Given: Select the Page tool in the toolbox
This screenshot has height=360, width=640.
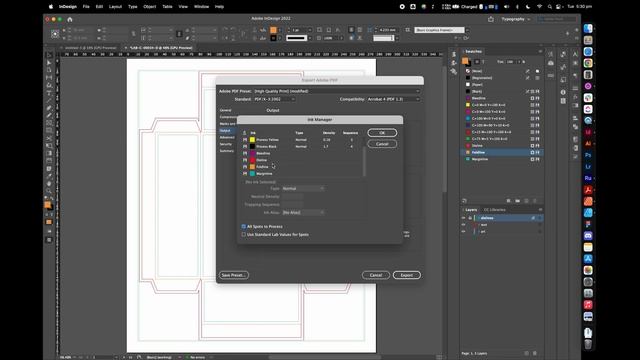Looking at the screenshot, I should tap(49, 70).
